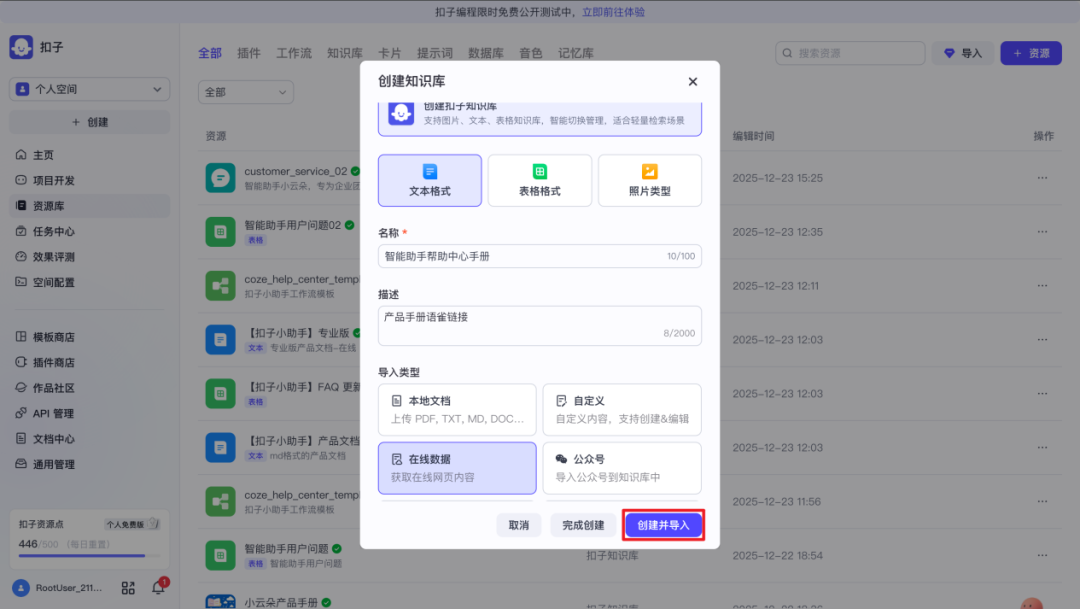Click the customer_service_02 resource icon
Image resolution: width=1080 pixels, height=609 pixels.
[220, 178]
